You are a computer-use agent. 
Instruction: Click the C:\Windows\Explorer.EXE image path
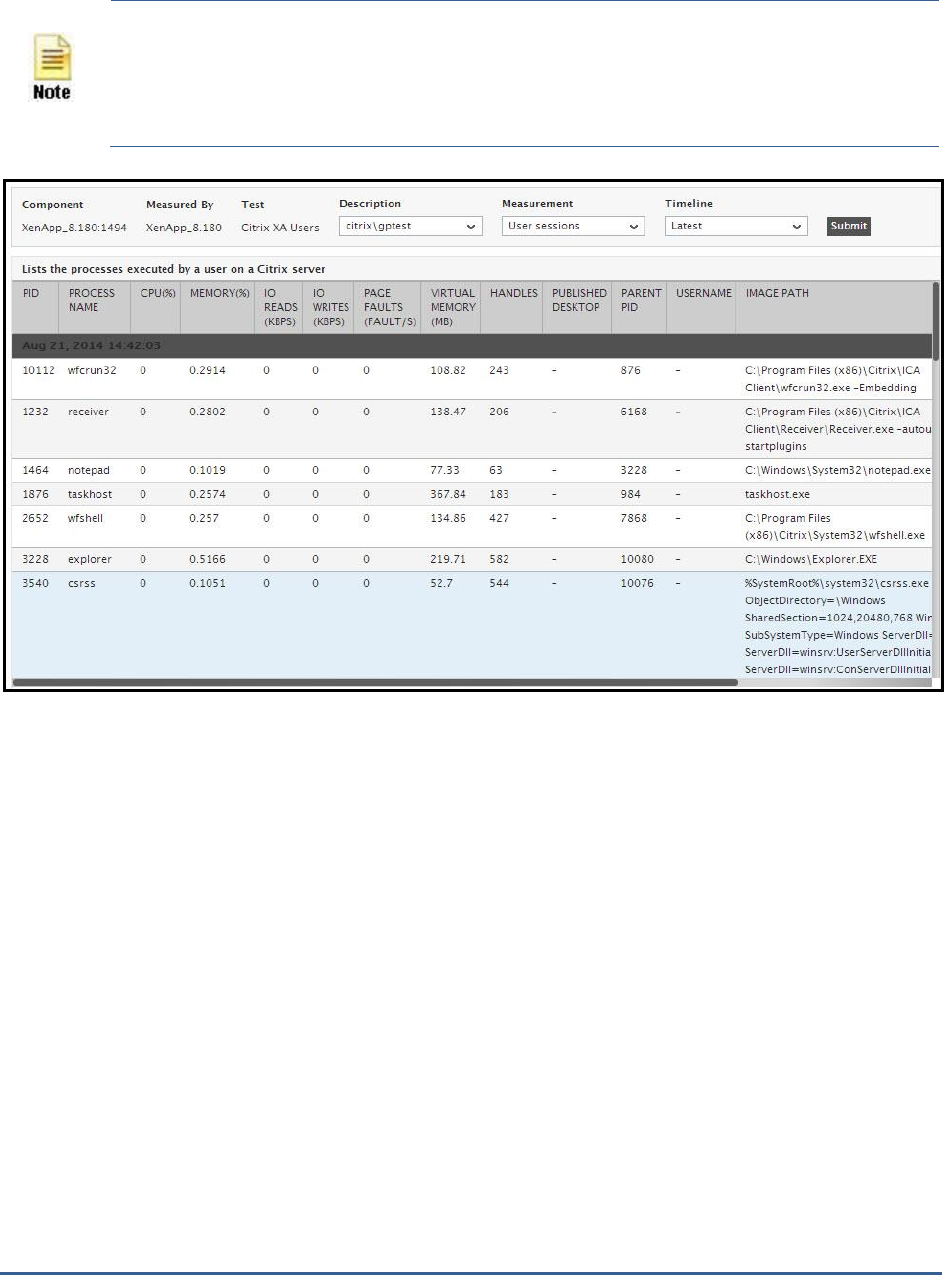811,559
